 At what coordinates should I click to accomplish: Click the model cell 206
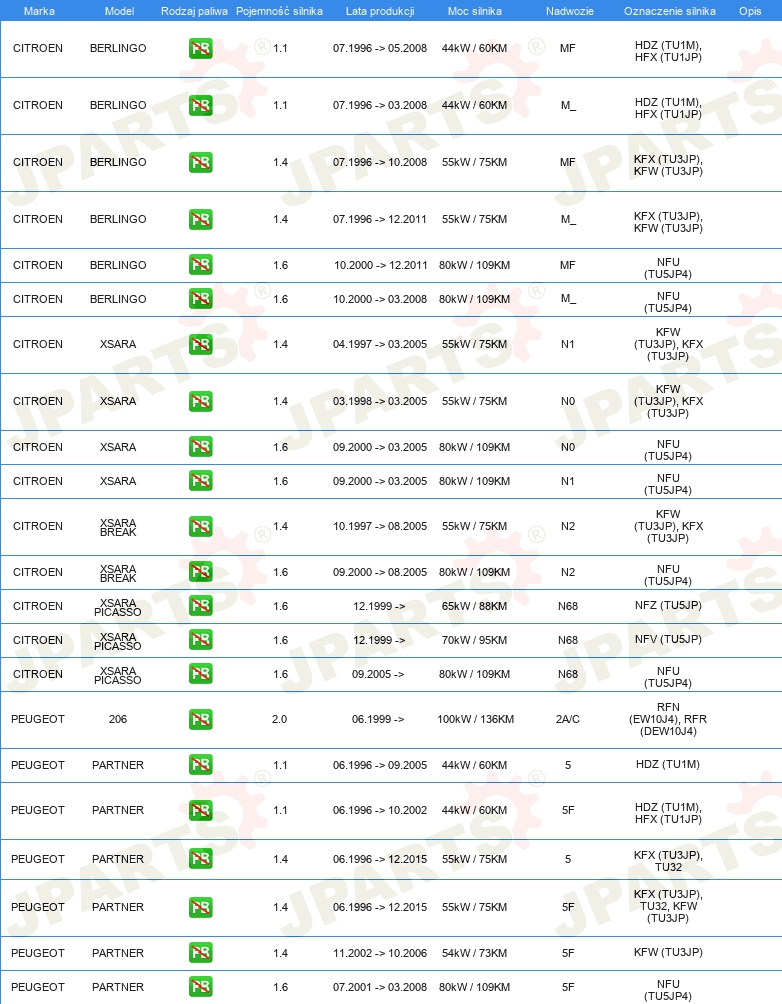(118, 719)
